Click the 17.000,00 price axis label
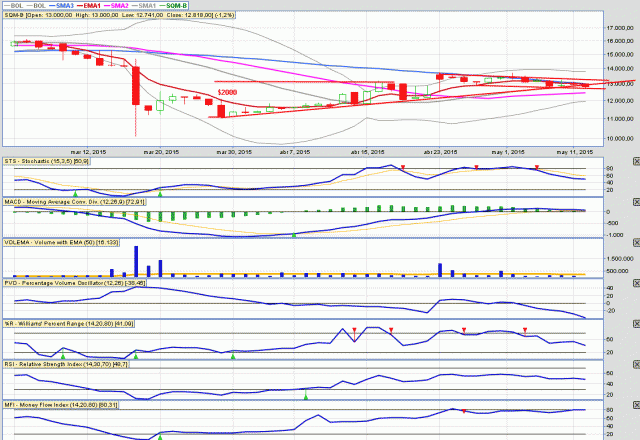The height and width of the screenshot is (440, 640). coord(620,28)
